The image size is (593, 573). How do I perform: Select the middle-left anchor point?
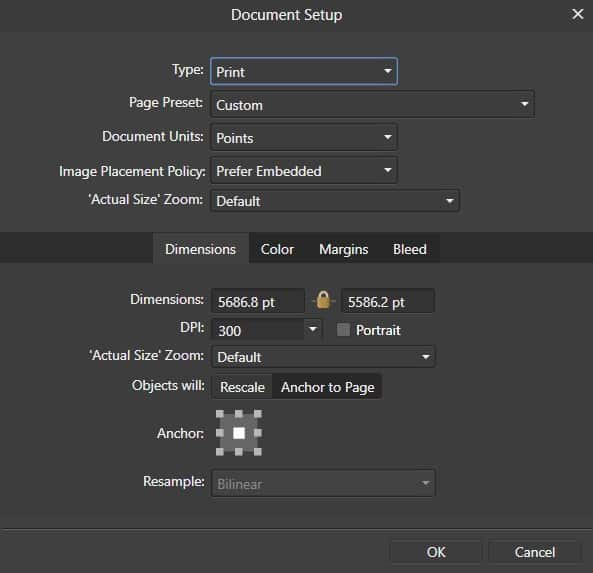tap(220, 433)
